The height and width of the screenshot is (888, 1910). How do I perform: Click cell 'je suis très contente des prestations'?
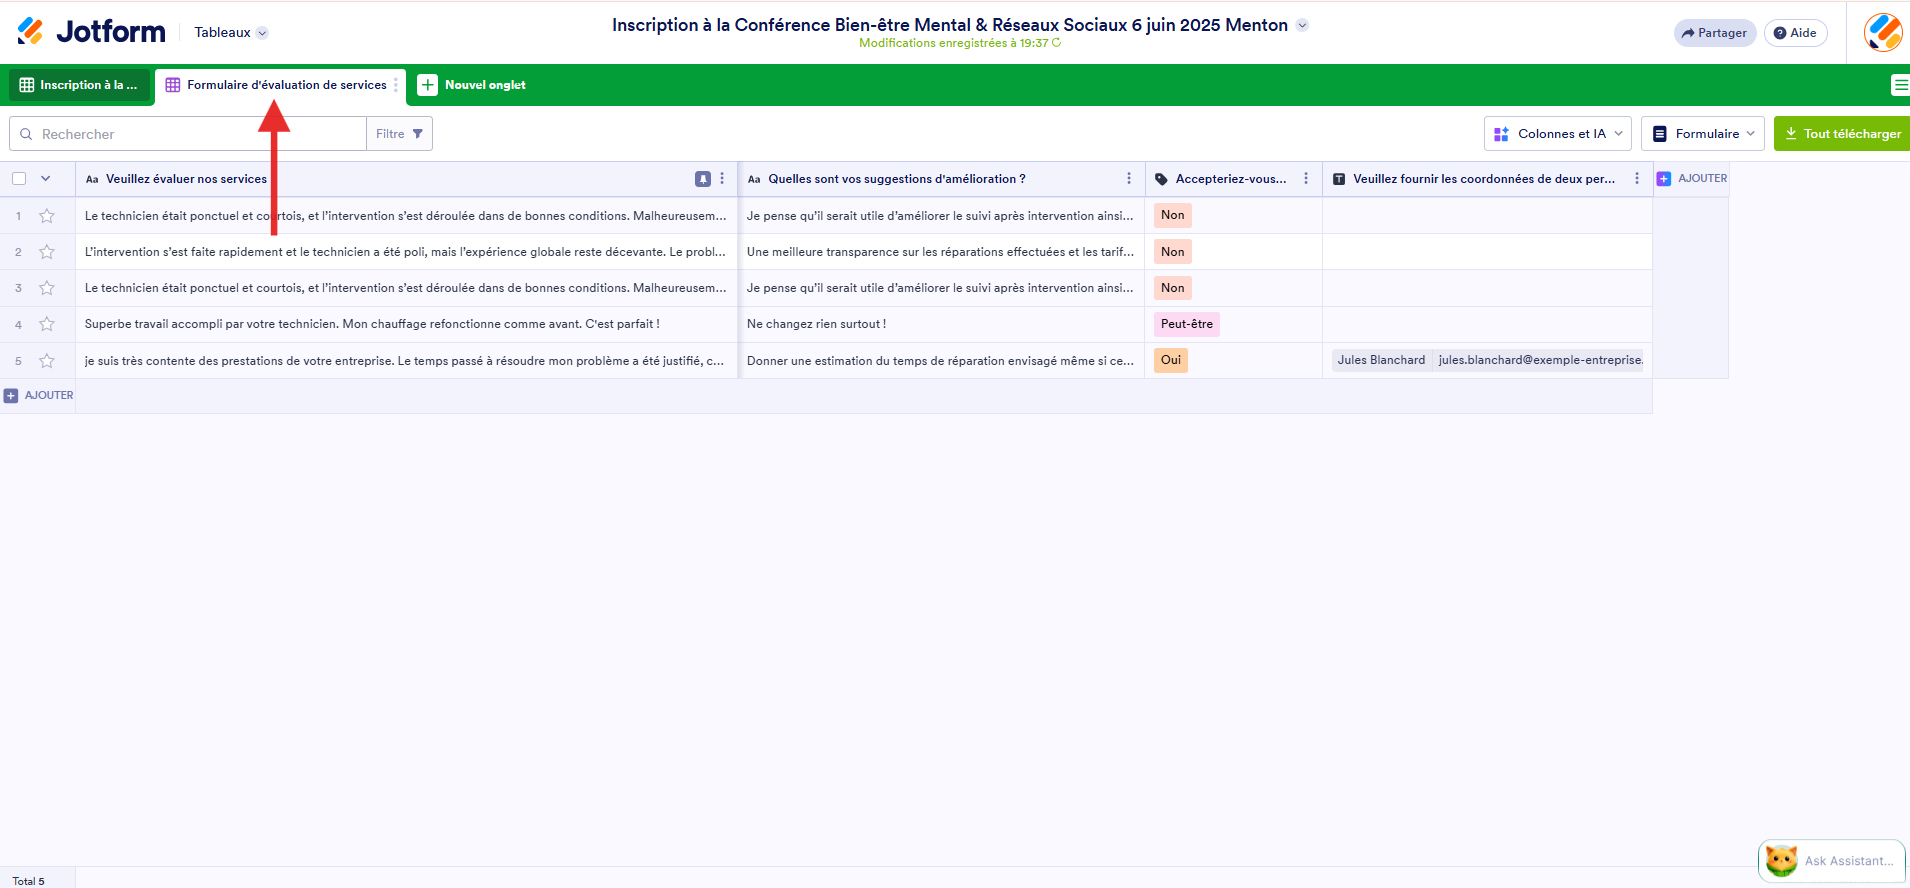(406, 361)
